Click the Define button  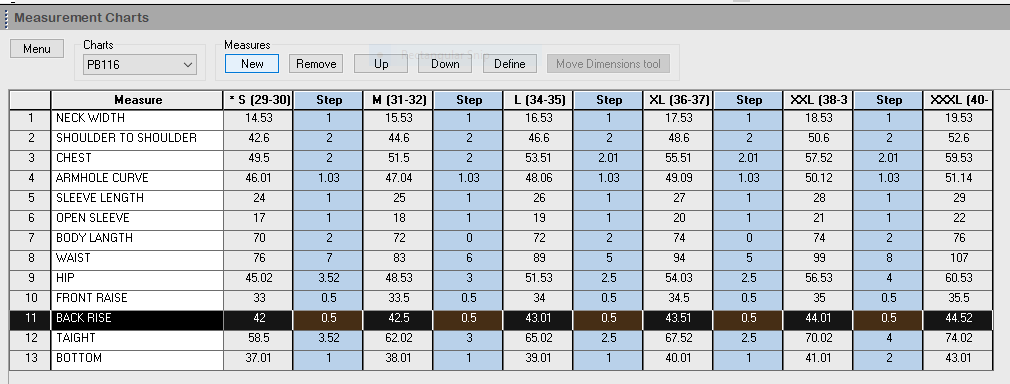(510, 64)
